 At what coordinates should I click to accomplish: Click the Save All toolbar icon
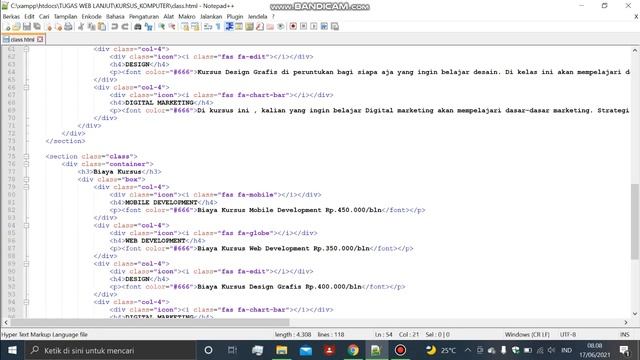37,27
